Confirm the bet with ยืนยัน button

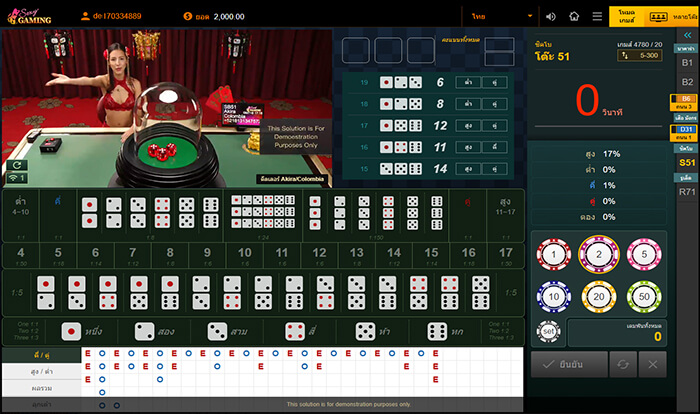pyautogui.click(x=569, y=364)
